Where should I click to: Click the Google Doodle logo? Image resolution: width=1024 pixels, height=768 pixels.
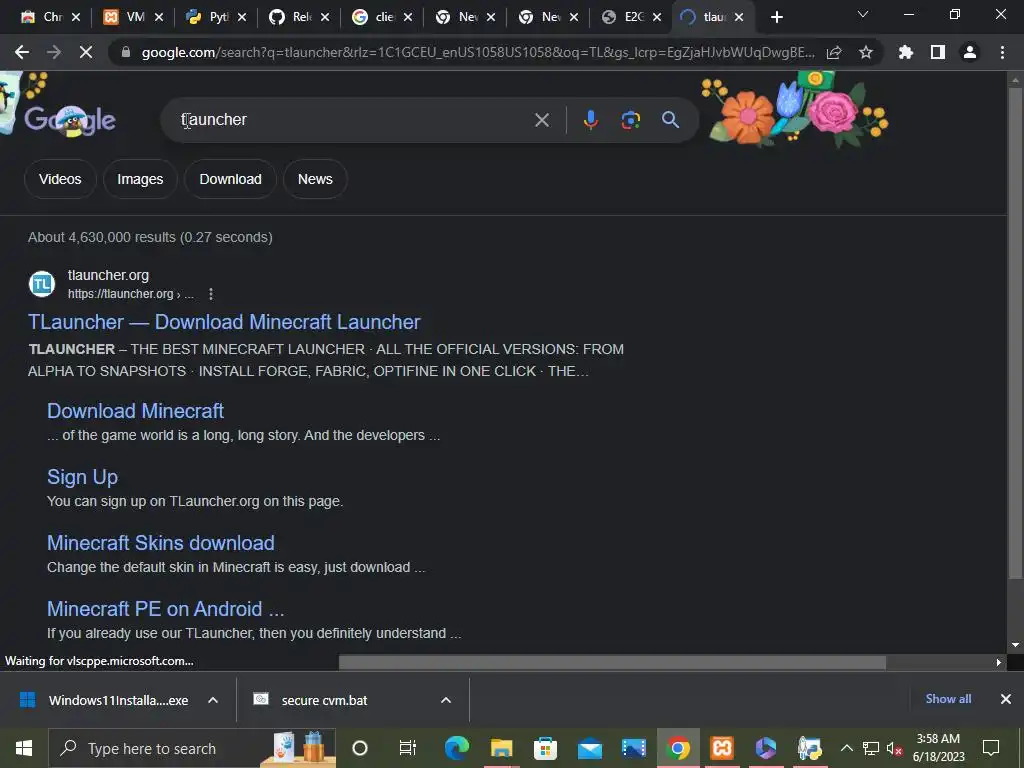70,120
